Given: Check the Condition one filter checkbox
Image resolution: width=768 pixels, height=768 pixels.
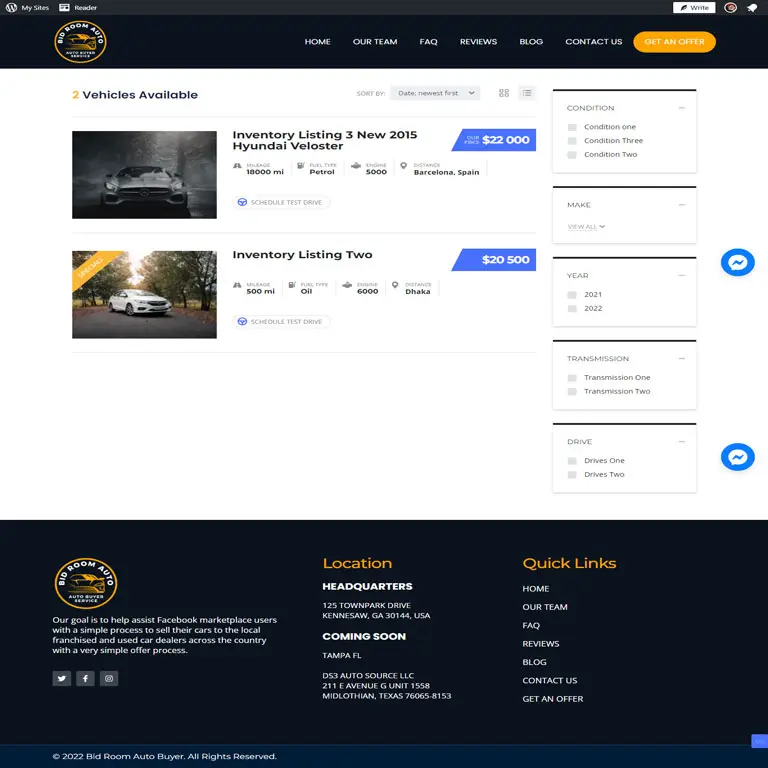Looking at the screenshot, I should (572, 127).
